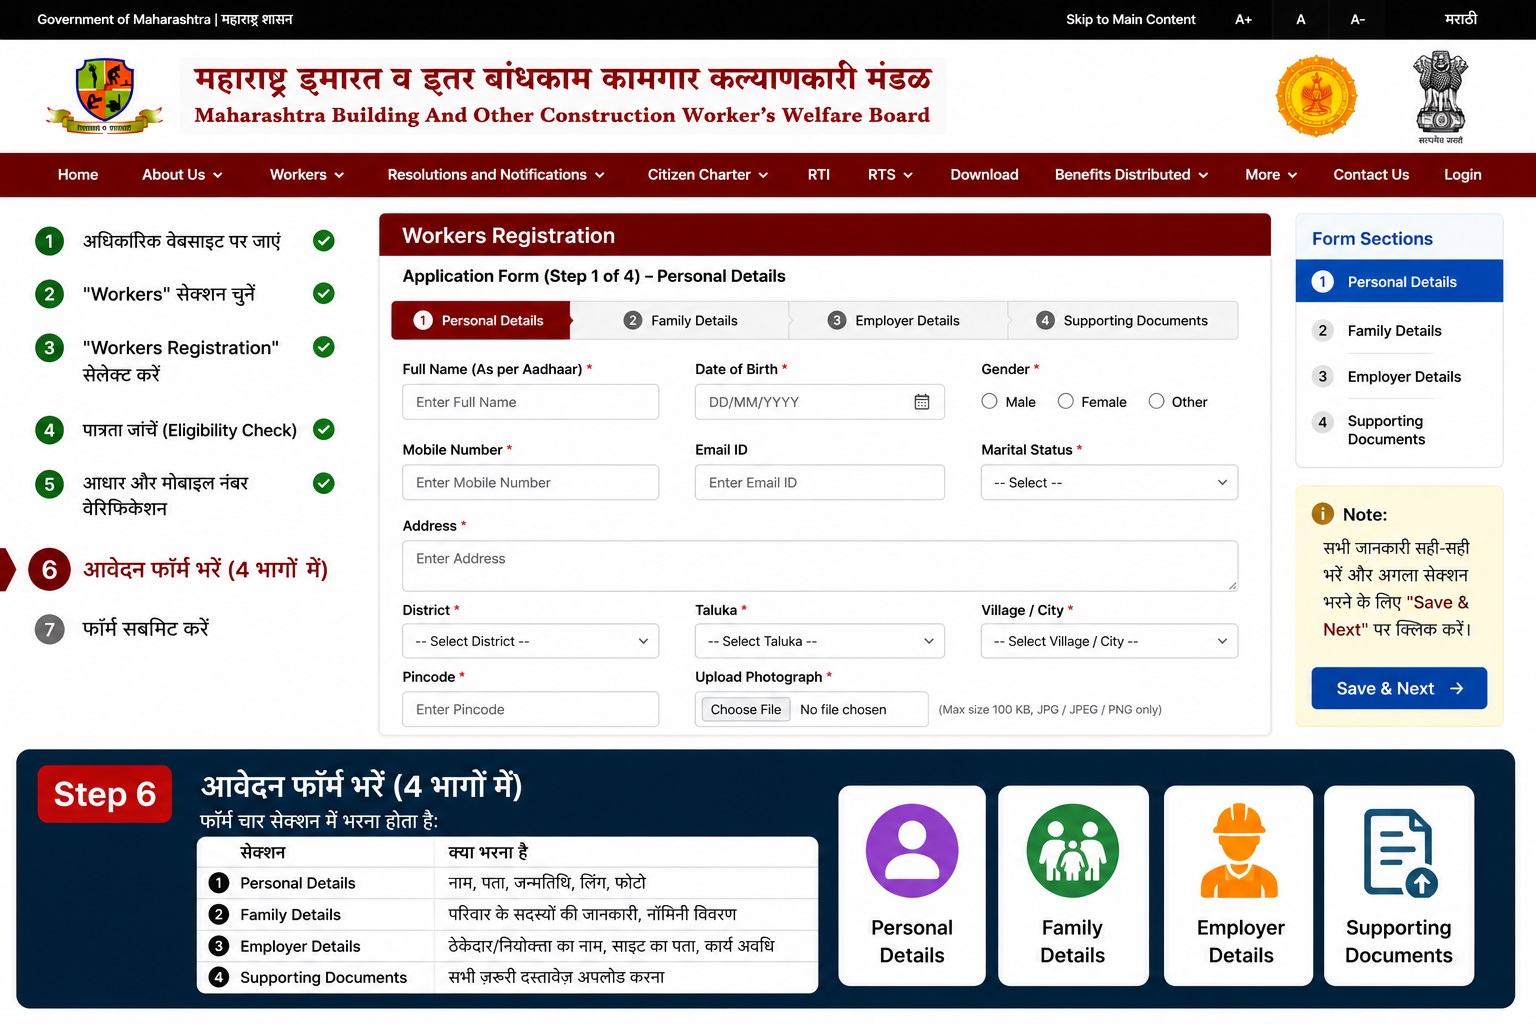The image size is (1536, 1024).
Task: Click the purple Personal Details card icon
Action: [912, 851]
